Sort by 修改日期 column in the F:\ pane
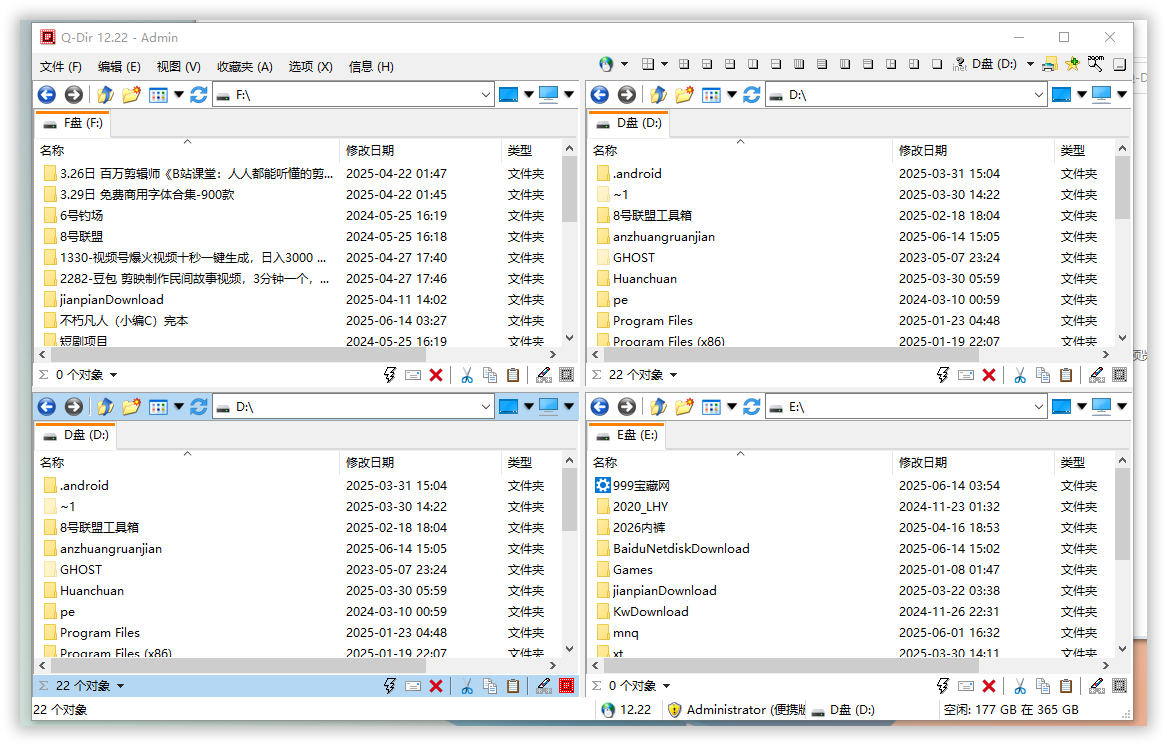The height and width of the screenshot is (746, 1167). 421,150
